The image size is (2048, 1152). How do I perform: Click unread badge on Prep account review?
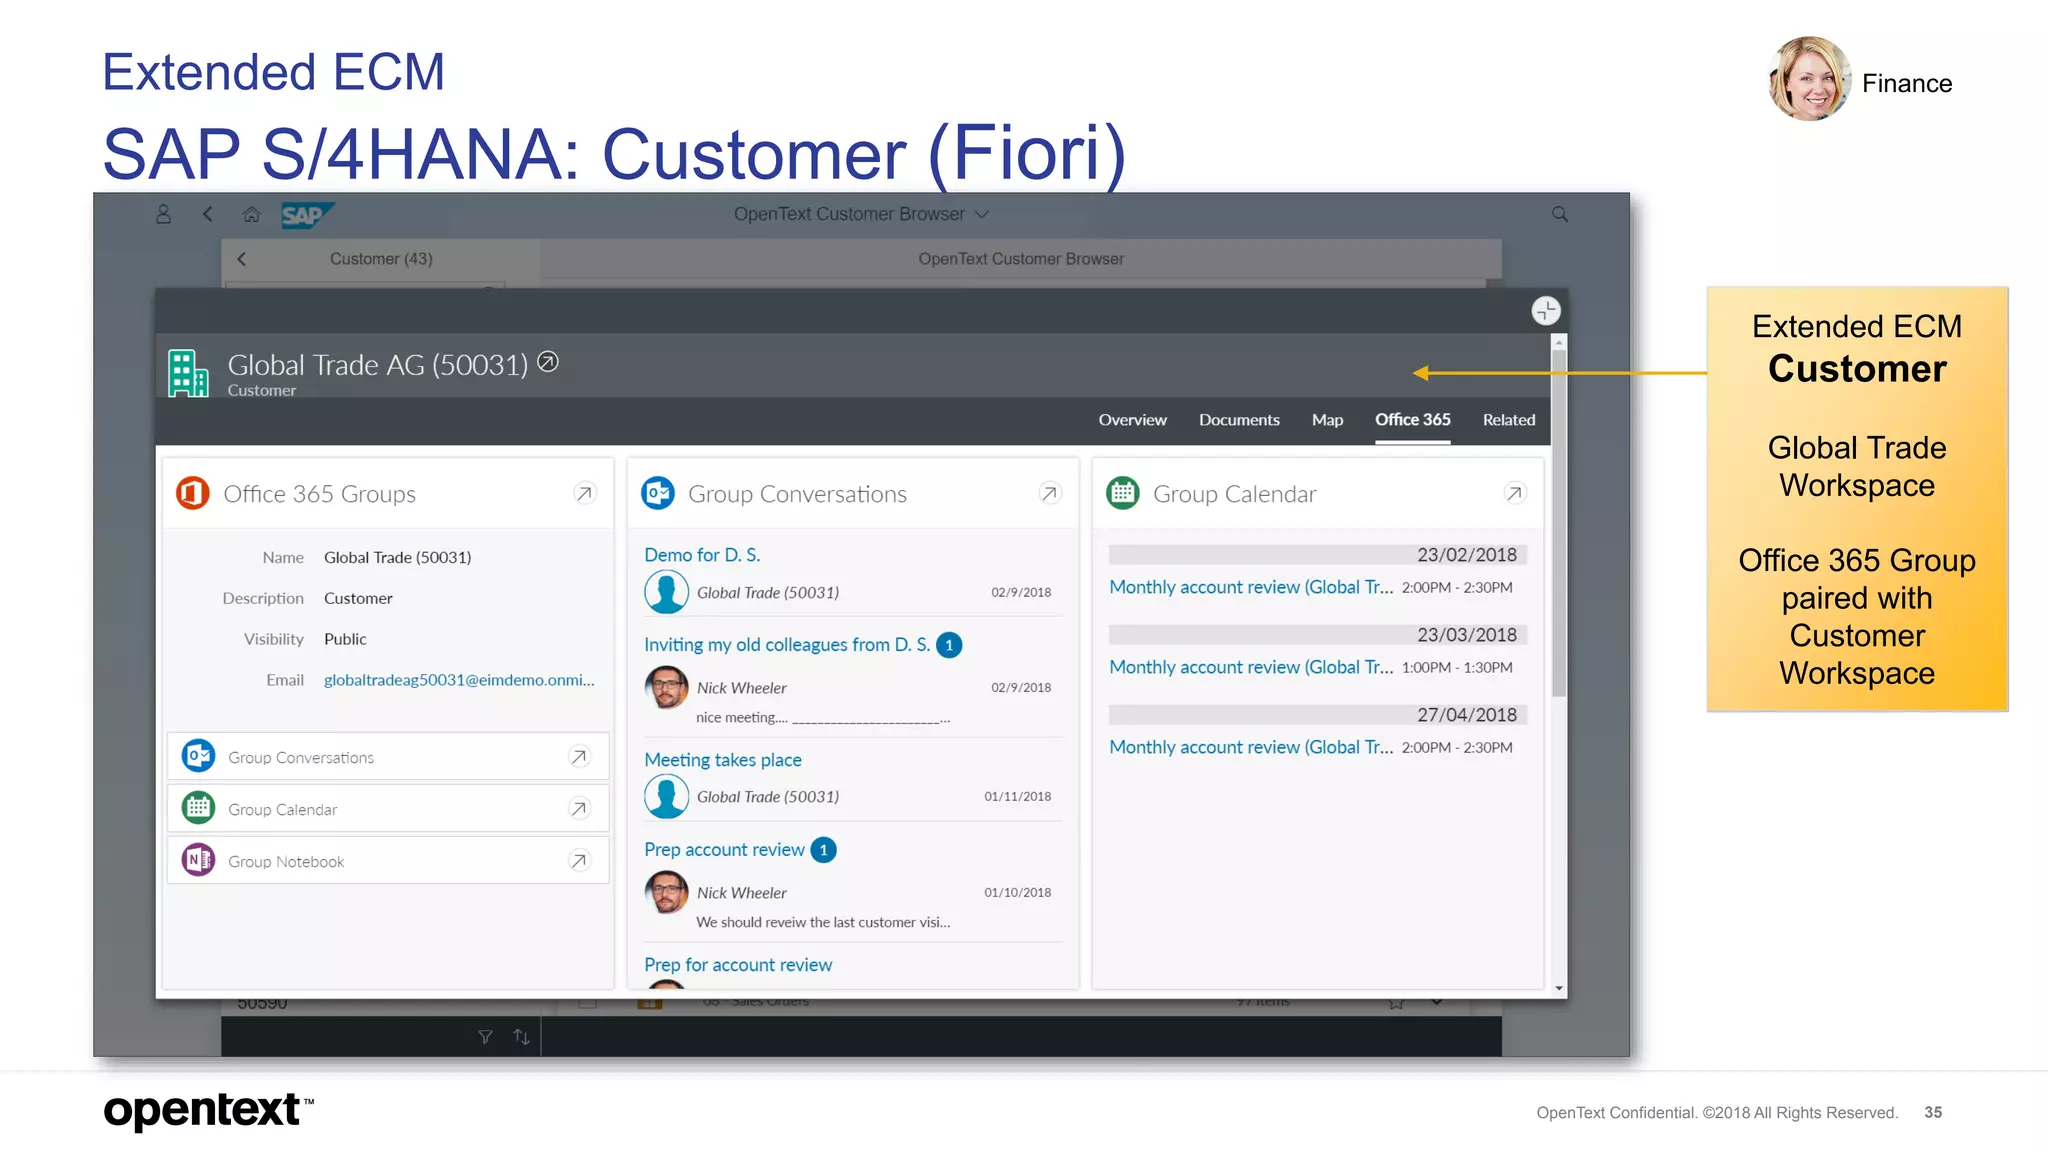click(823, 850)
